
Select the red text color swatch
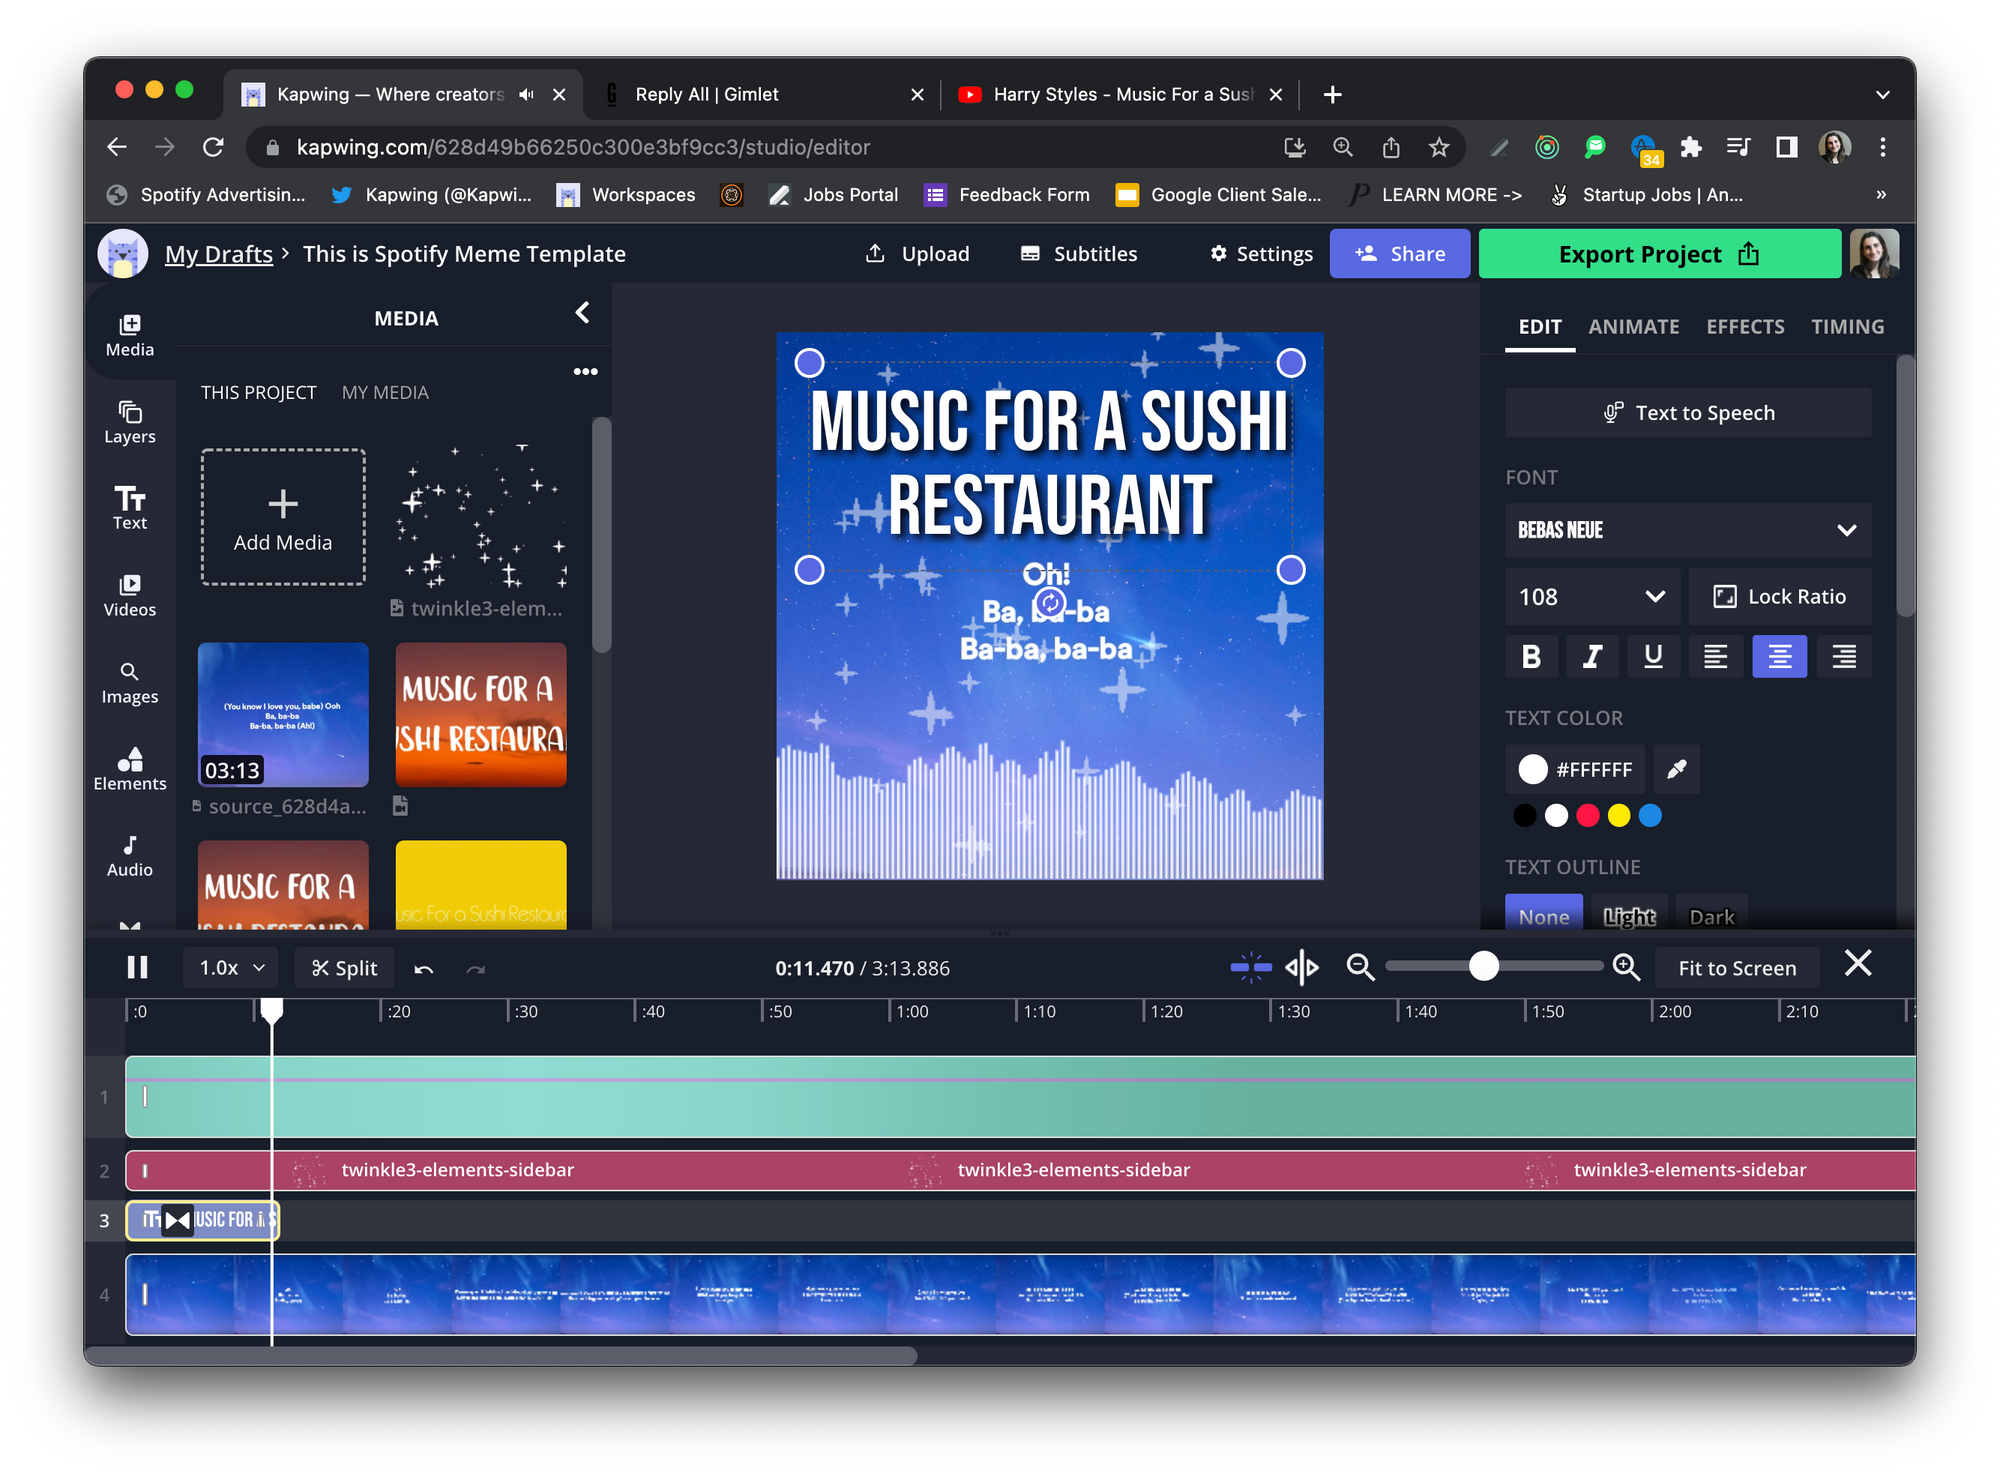1587,816
